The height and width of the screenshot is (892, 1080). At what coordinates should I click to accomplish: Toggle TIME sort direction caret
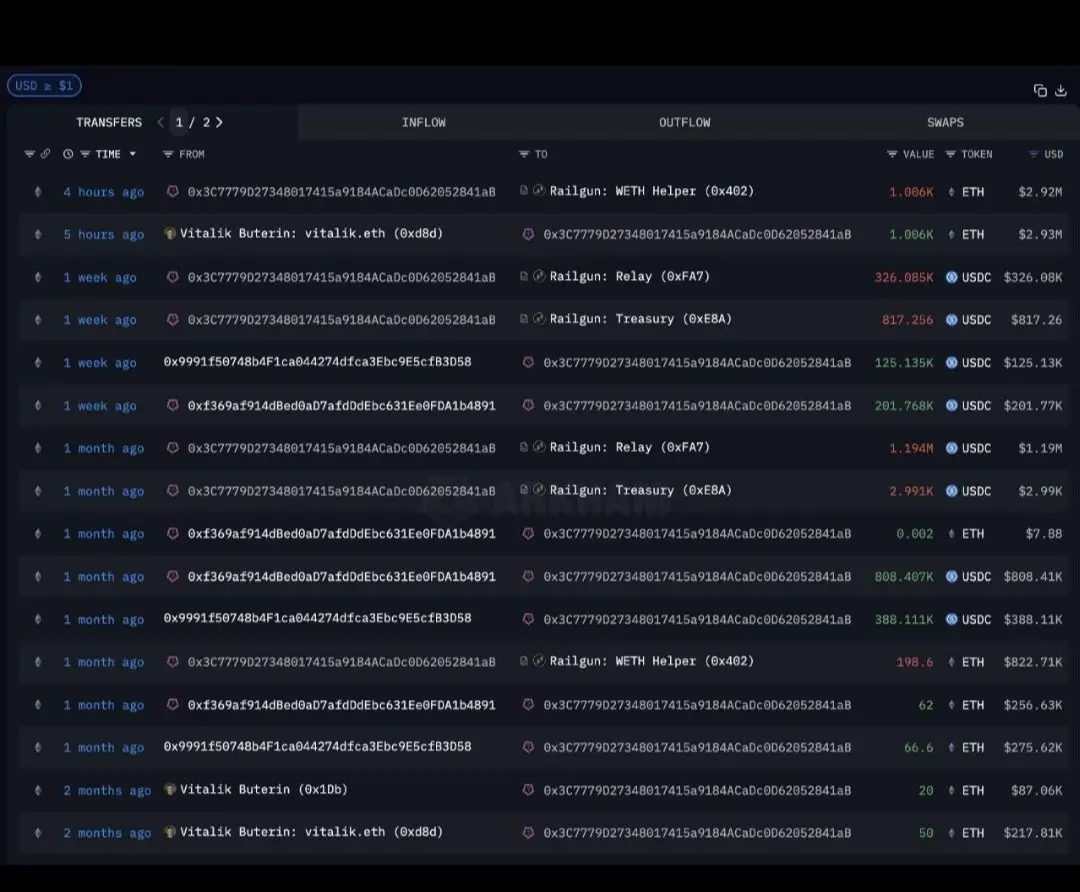tap(133, 154)
